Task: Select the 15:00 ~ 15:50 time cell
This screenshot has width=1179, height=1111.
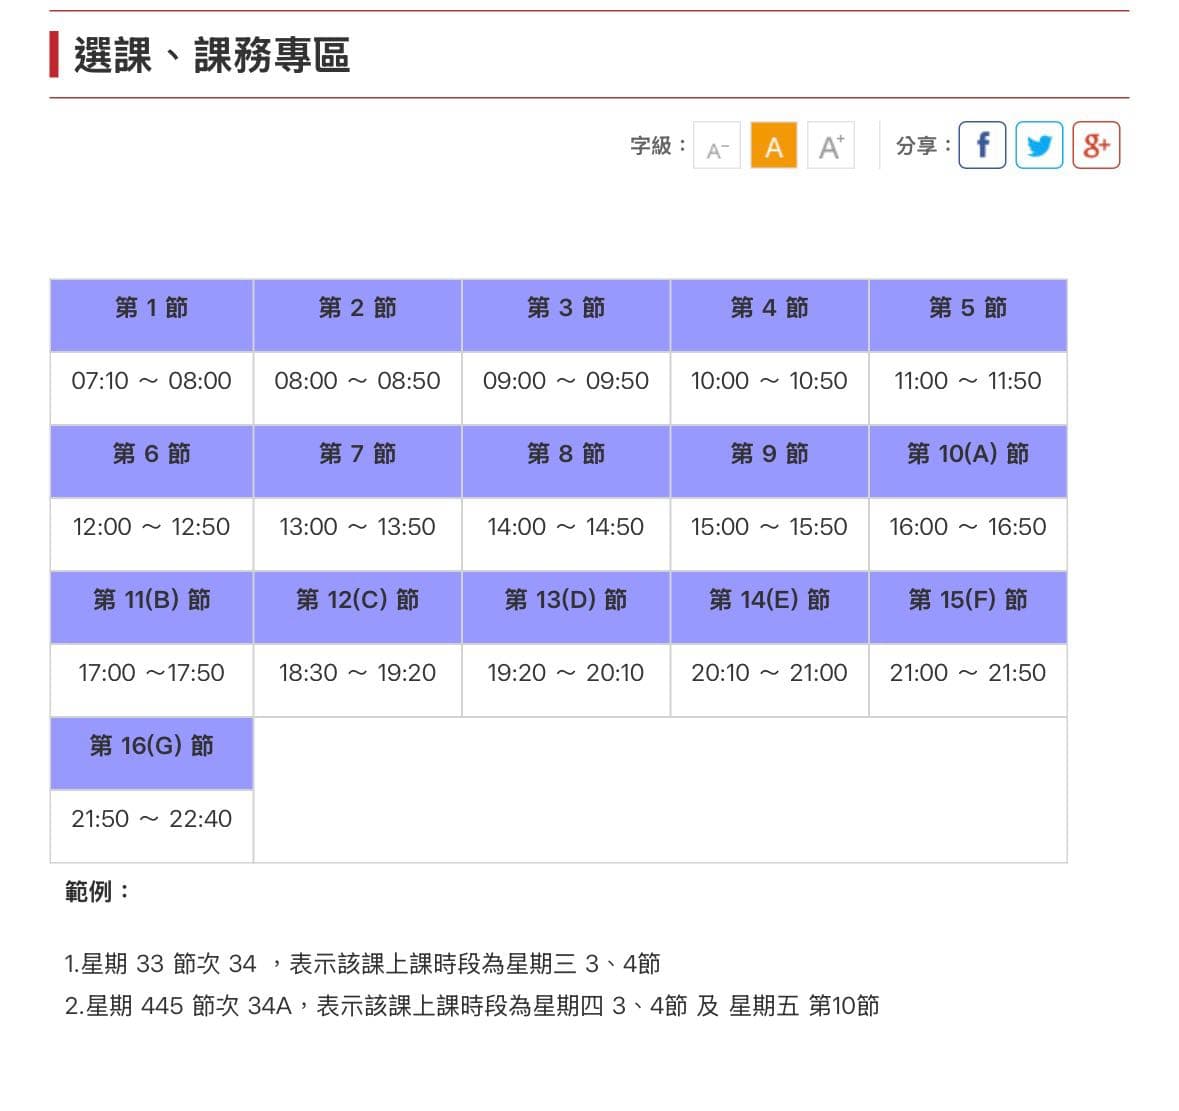Action: pos(770,534)
